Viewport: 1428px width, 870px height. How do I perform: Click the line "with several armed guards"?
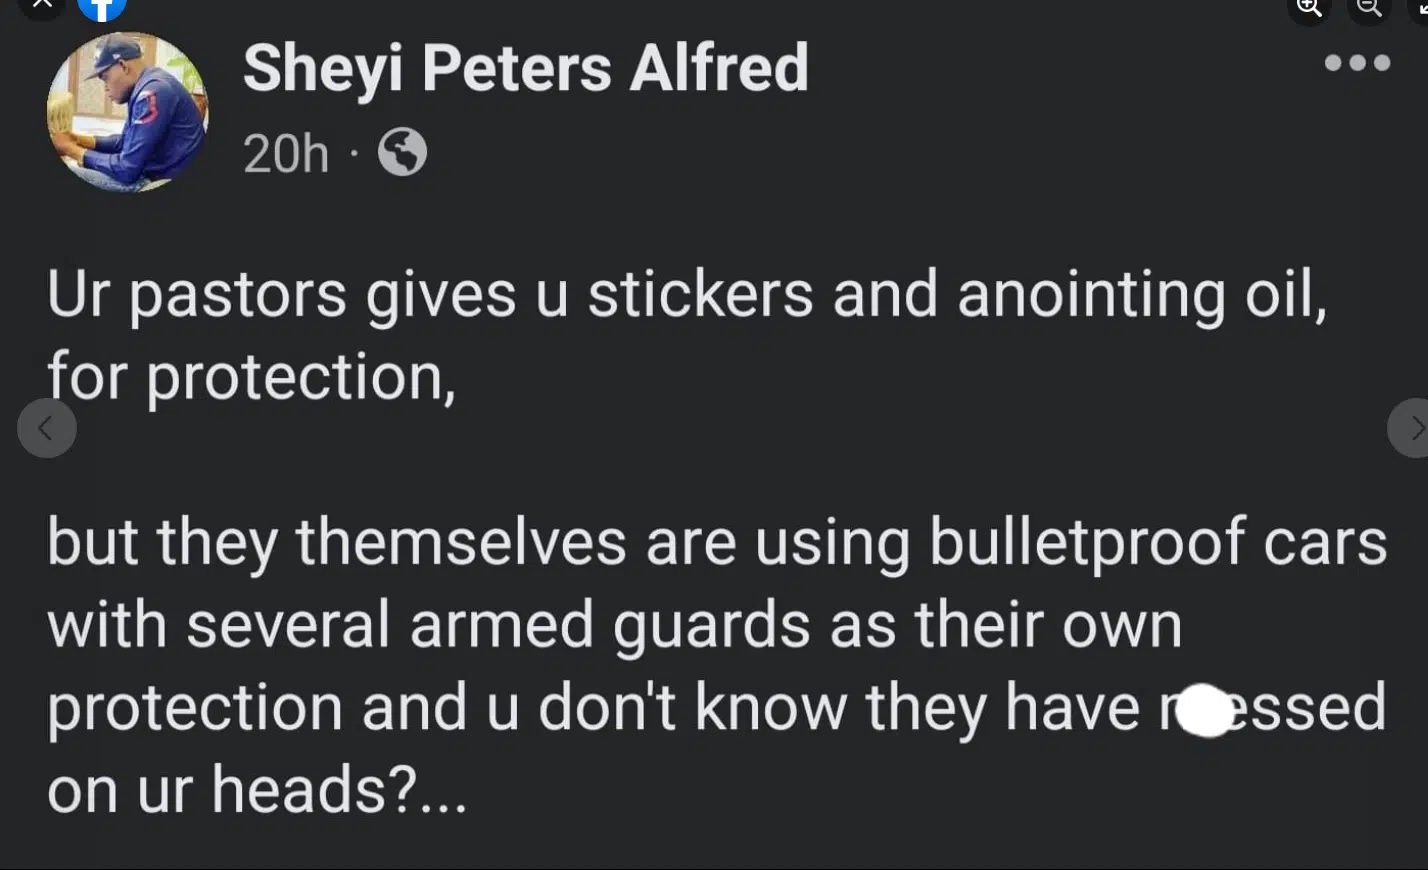(x=614, y=626)
